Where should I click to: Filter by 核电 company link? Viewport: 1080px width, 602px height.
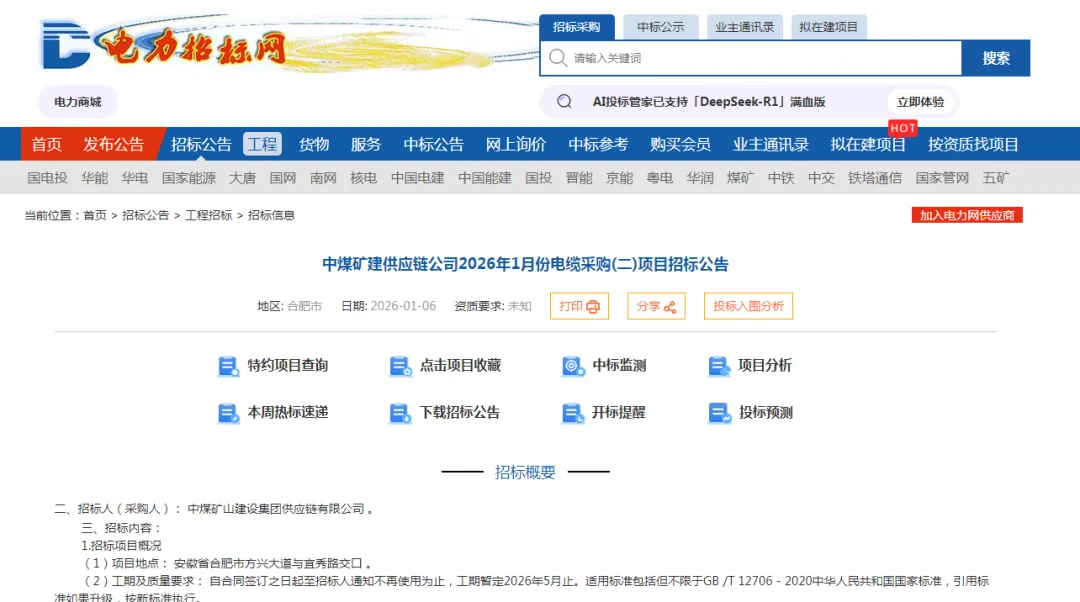364,178
